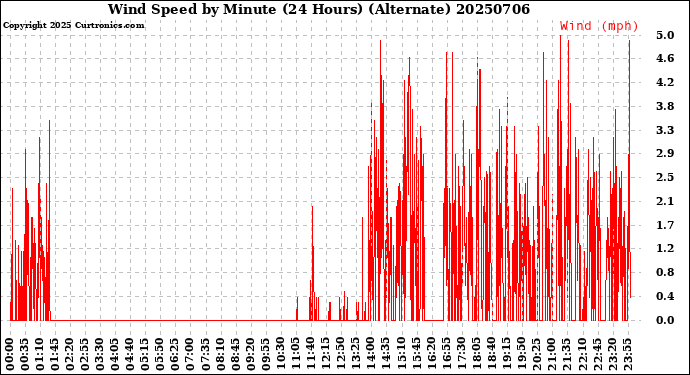Click the 11:40 time label
The width and height of the screenshot is (690, 375).
(x=311, y=355)
